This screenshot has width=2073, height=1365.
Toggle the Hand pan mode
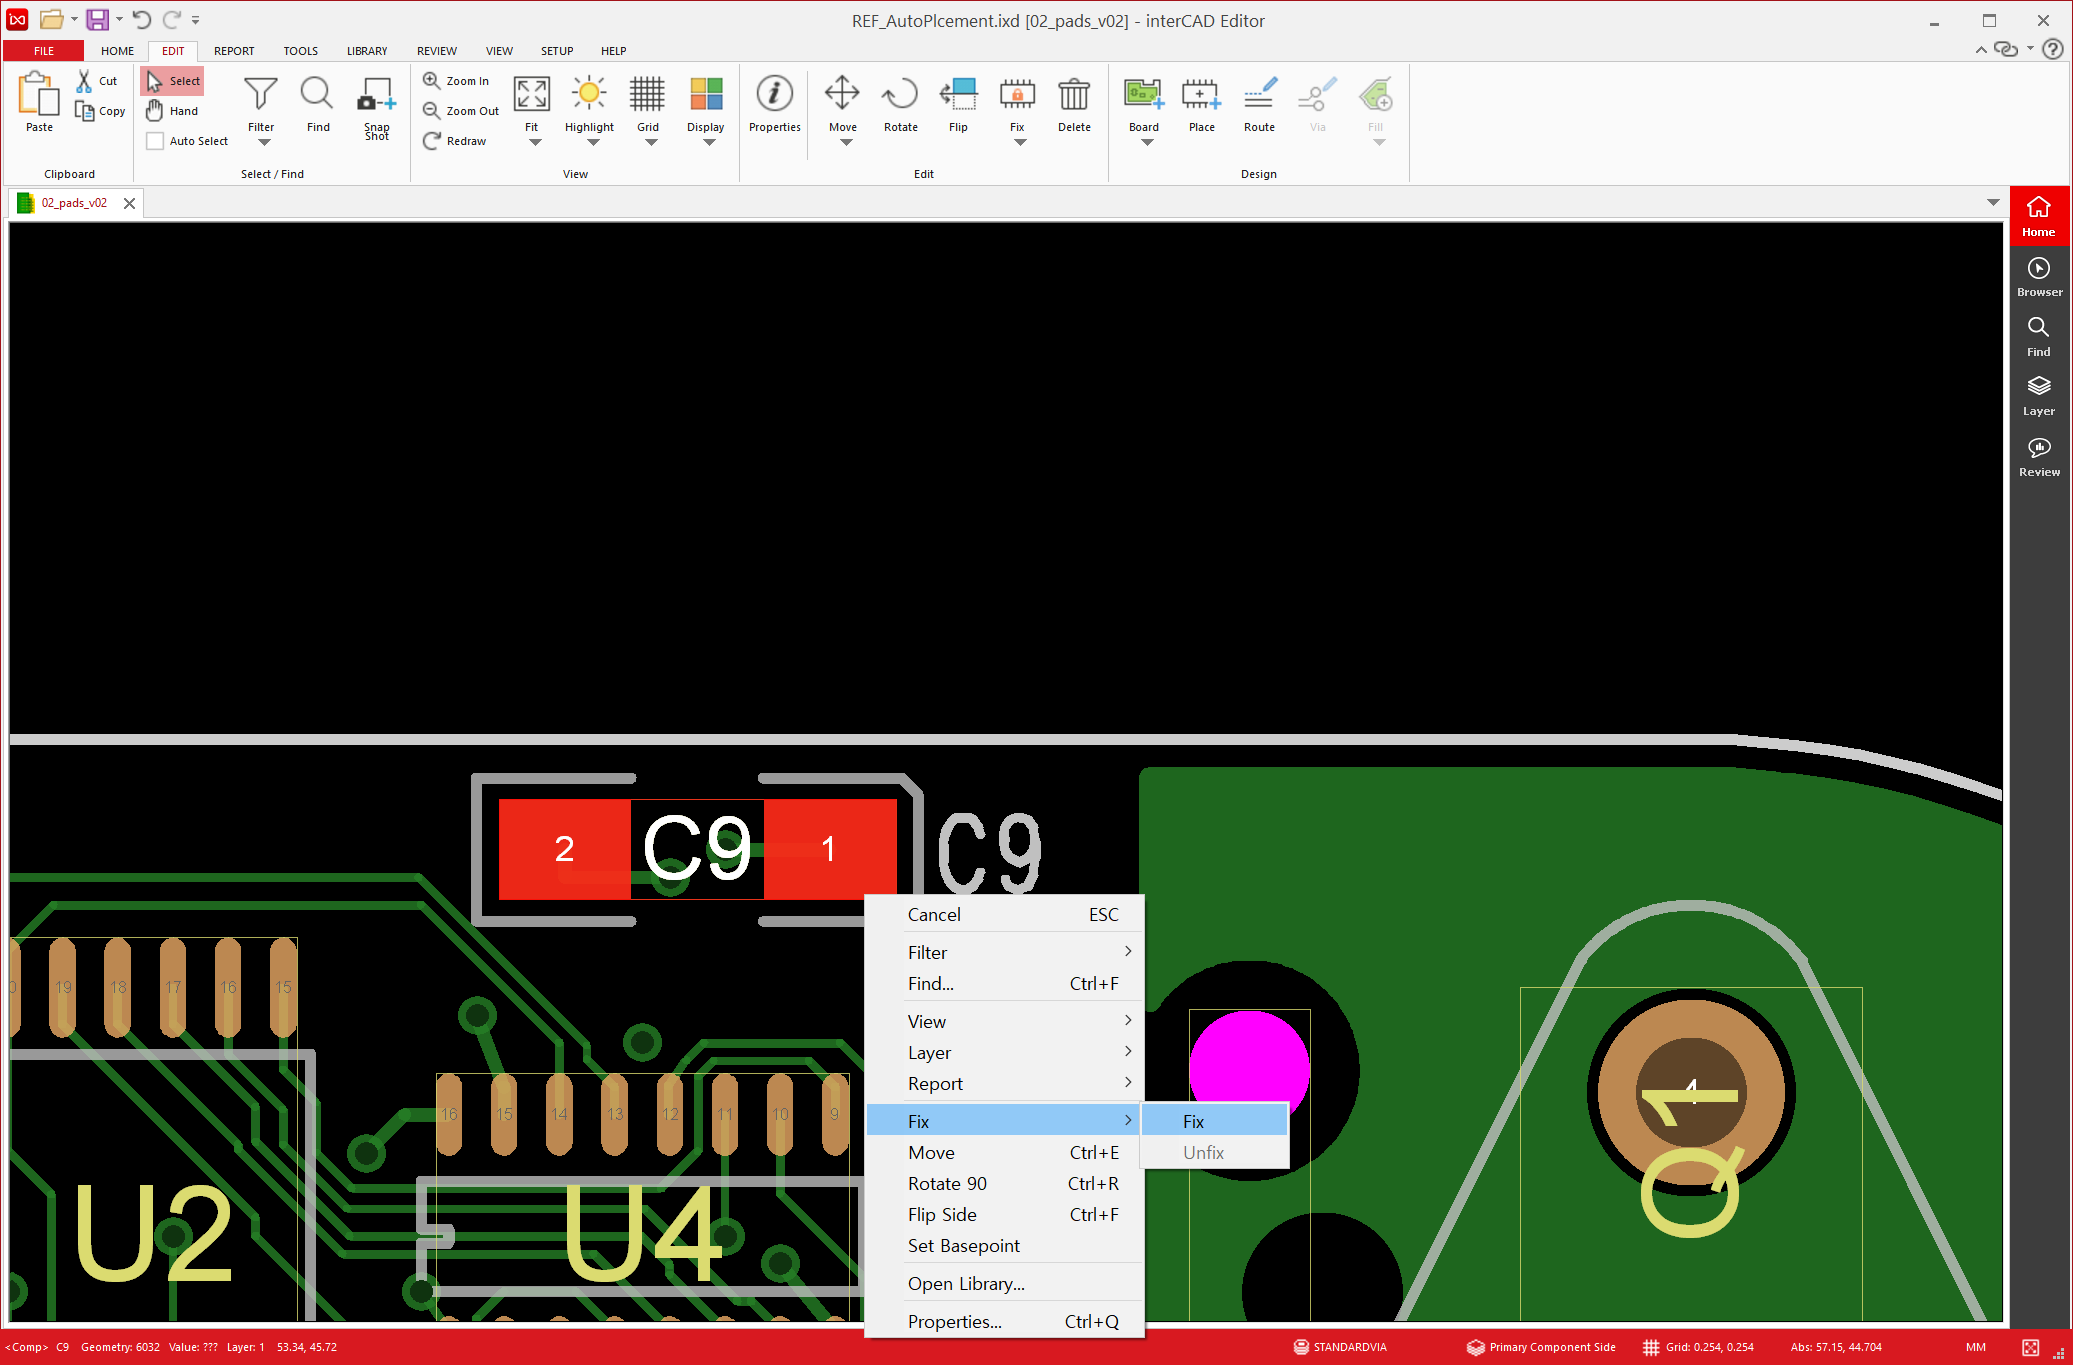pos(172,111)
